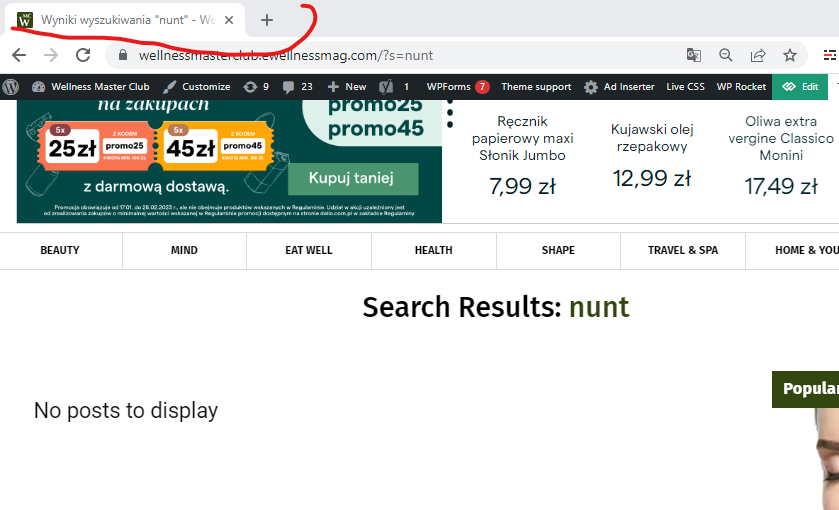Click the "No posts to display" text

click(x=126, y=410)
